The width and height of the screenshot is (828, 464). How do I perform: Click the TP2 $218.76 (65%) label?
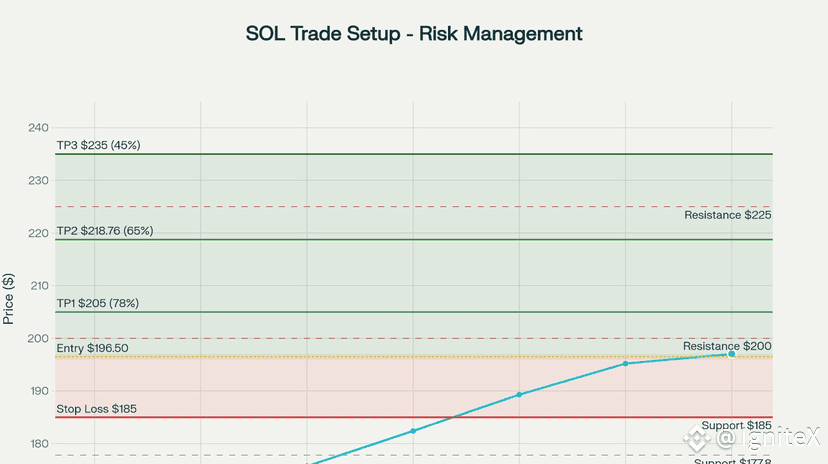(x=105, y=231)
